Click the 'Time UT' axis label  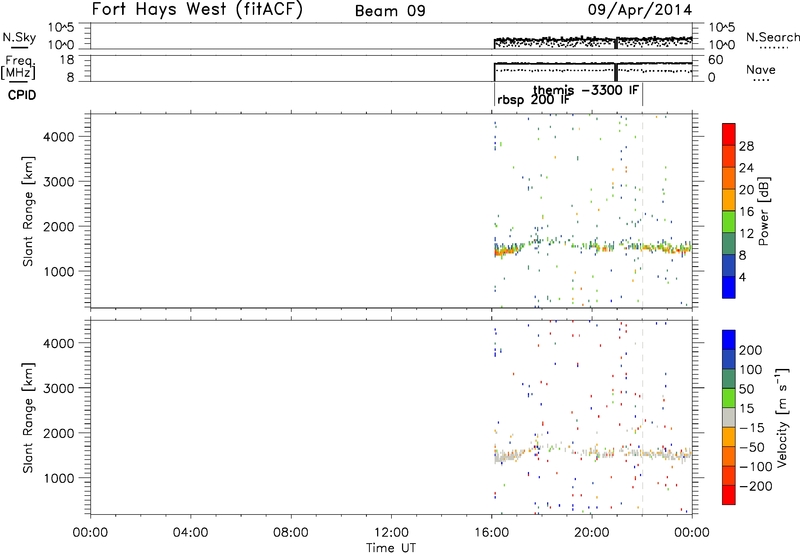(391, 548)
